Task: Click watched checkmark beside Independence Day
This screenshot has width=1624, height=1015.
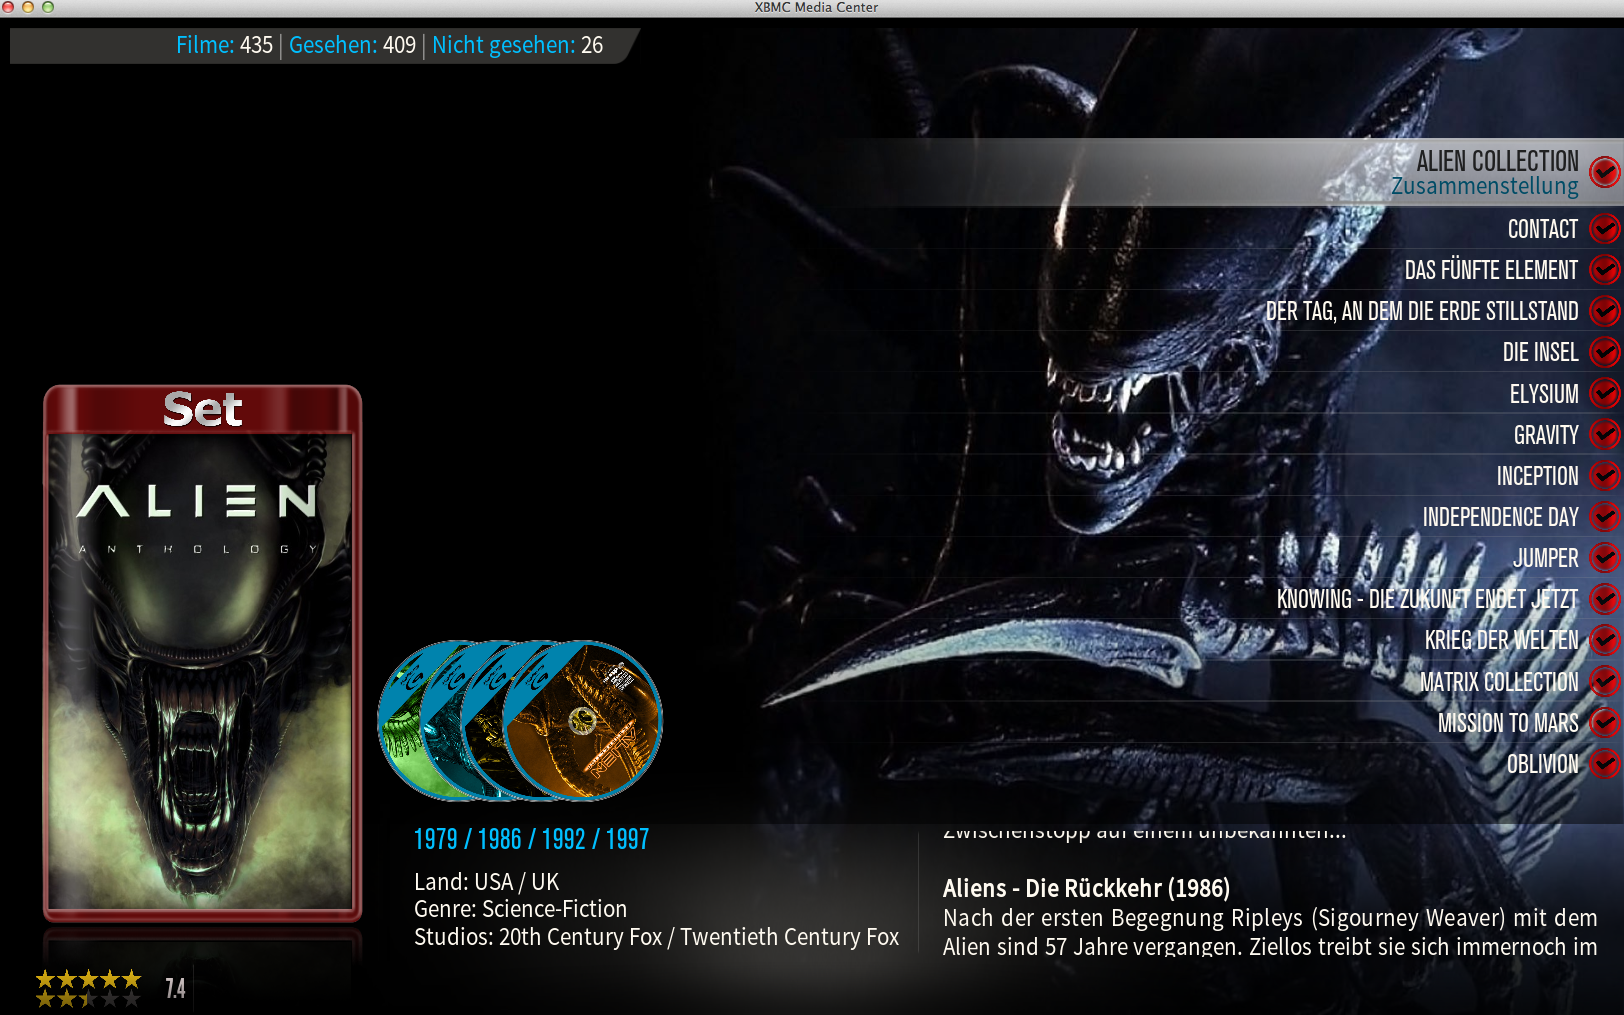Action: [1604, 516]
